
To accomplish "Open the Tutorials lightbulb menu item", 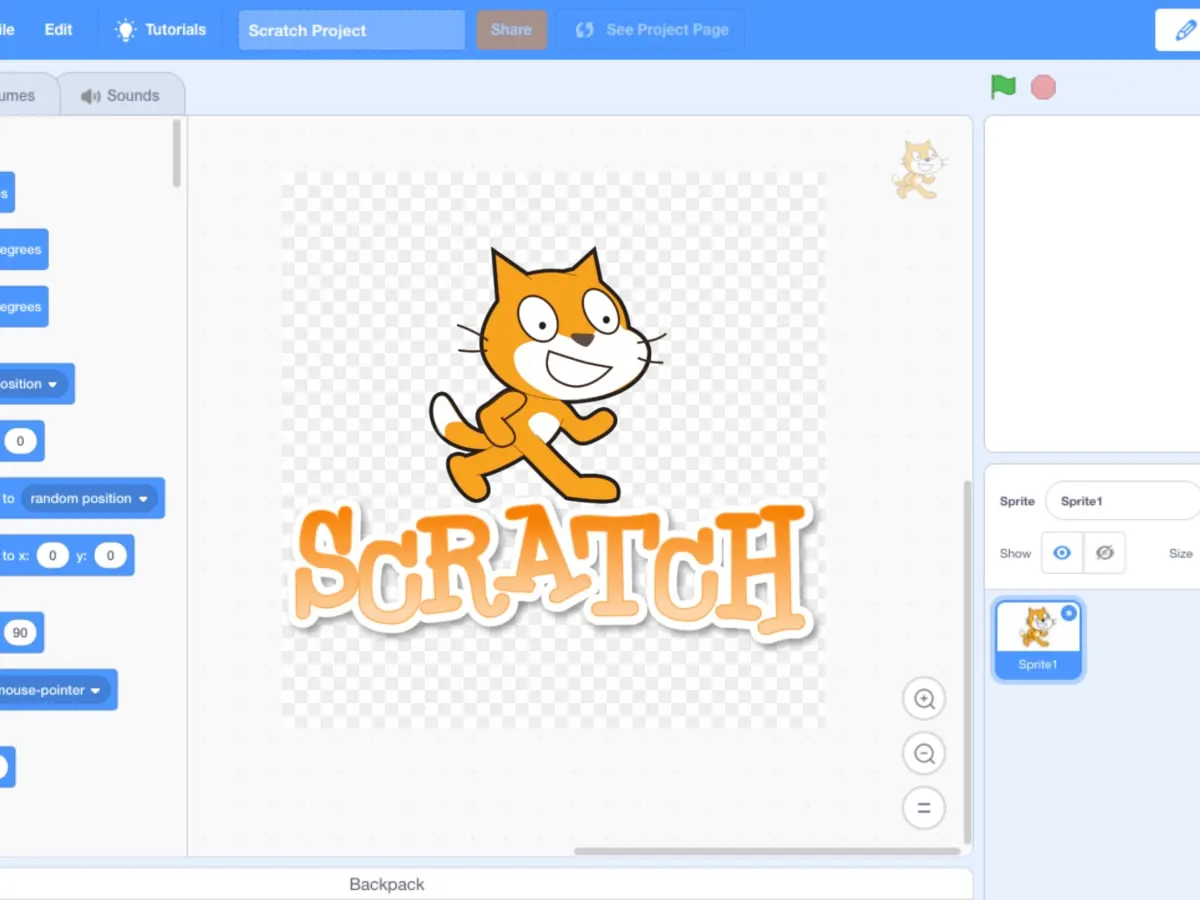I will [161, 30].
